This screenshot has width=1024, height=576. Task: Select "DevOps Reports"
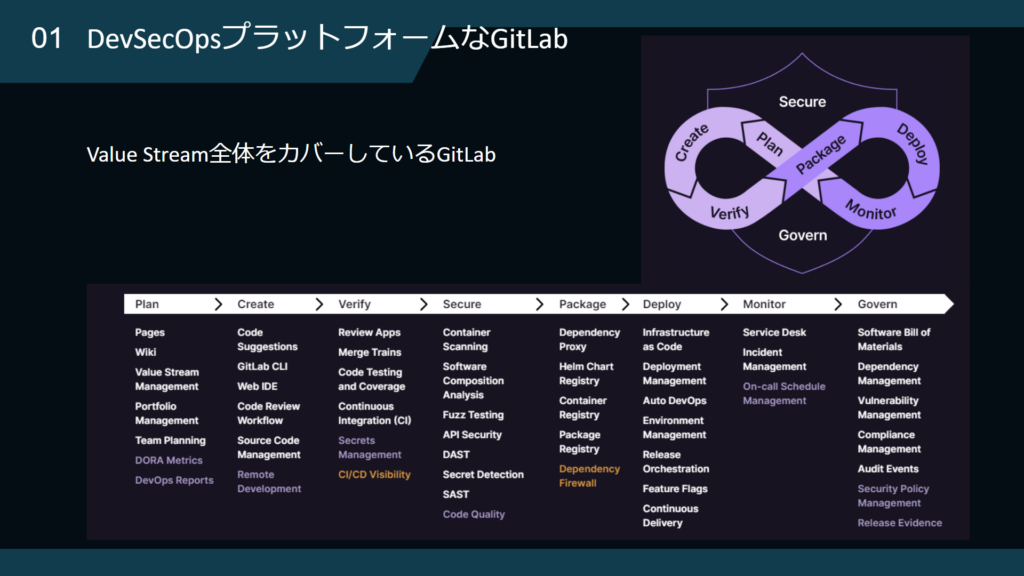pos(174,480)
